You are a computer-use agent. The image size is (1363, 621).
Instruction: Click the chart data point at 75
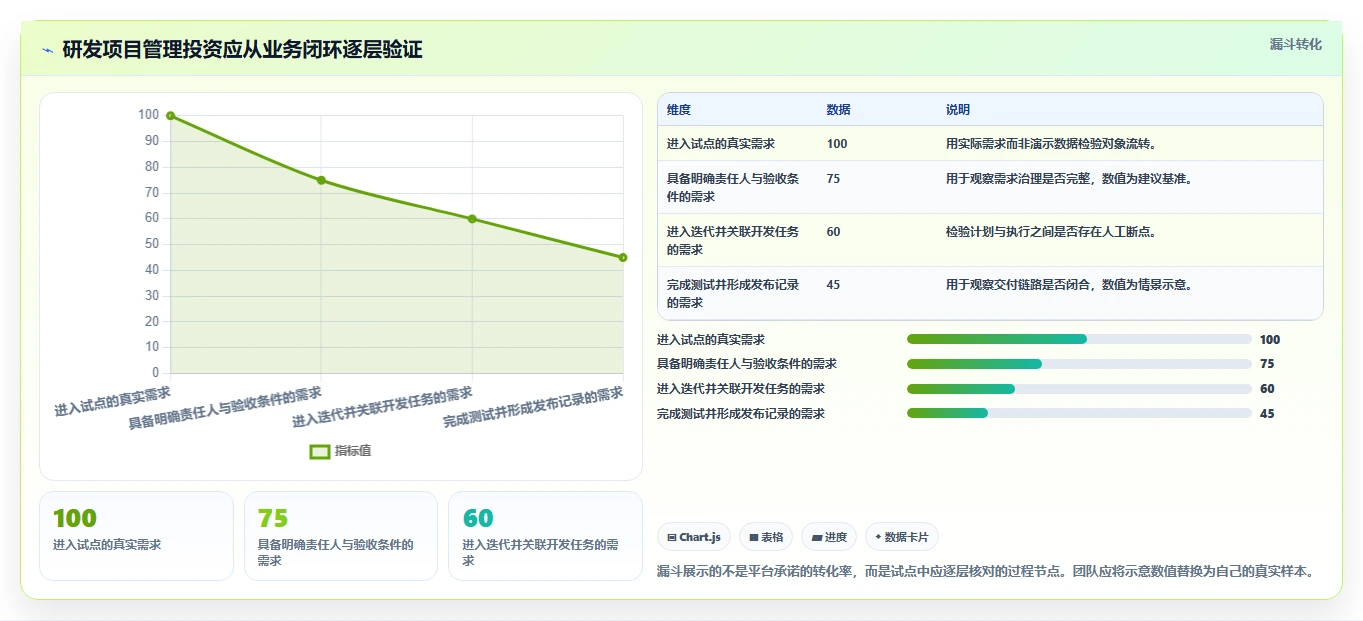click(x=321, y=180)
